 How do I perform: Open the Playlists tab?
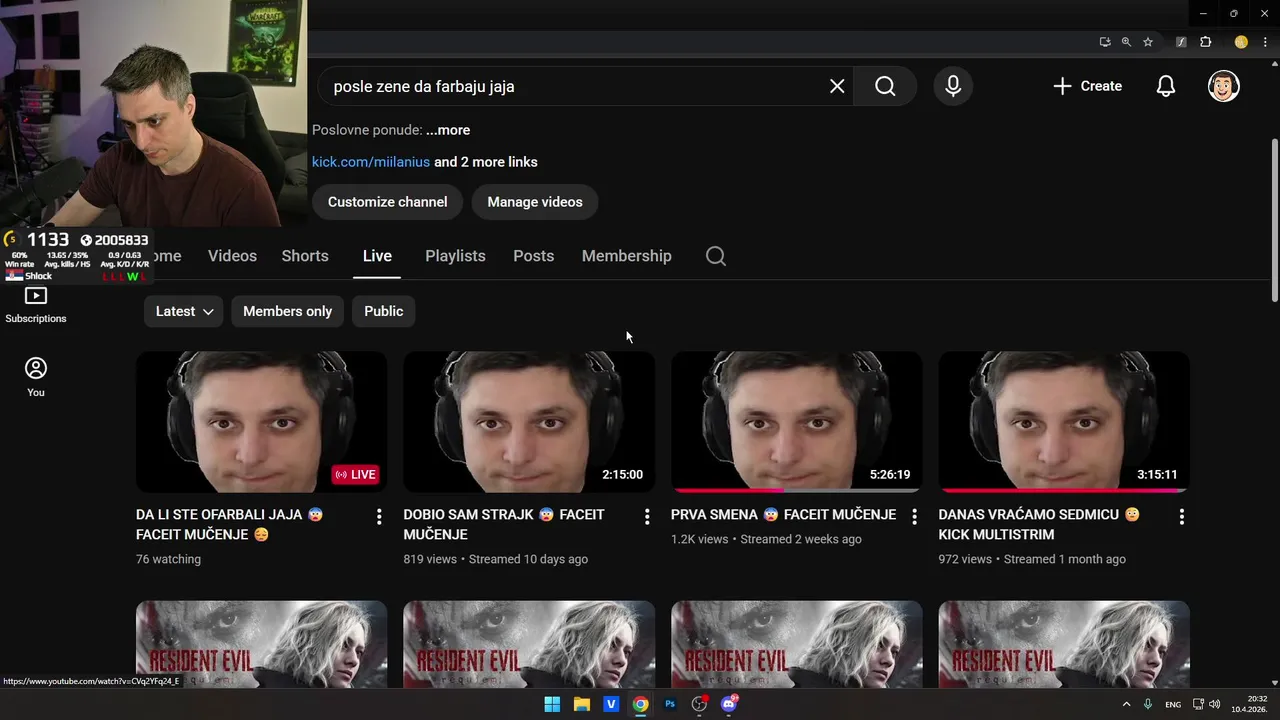pos(455,256)
